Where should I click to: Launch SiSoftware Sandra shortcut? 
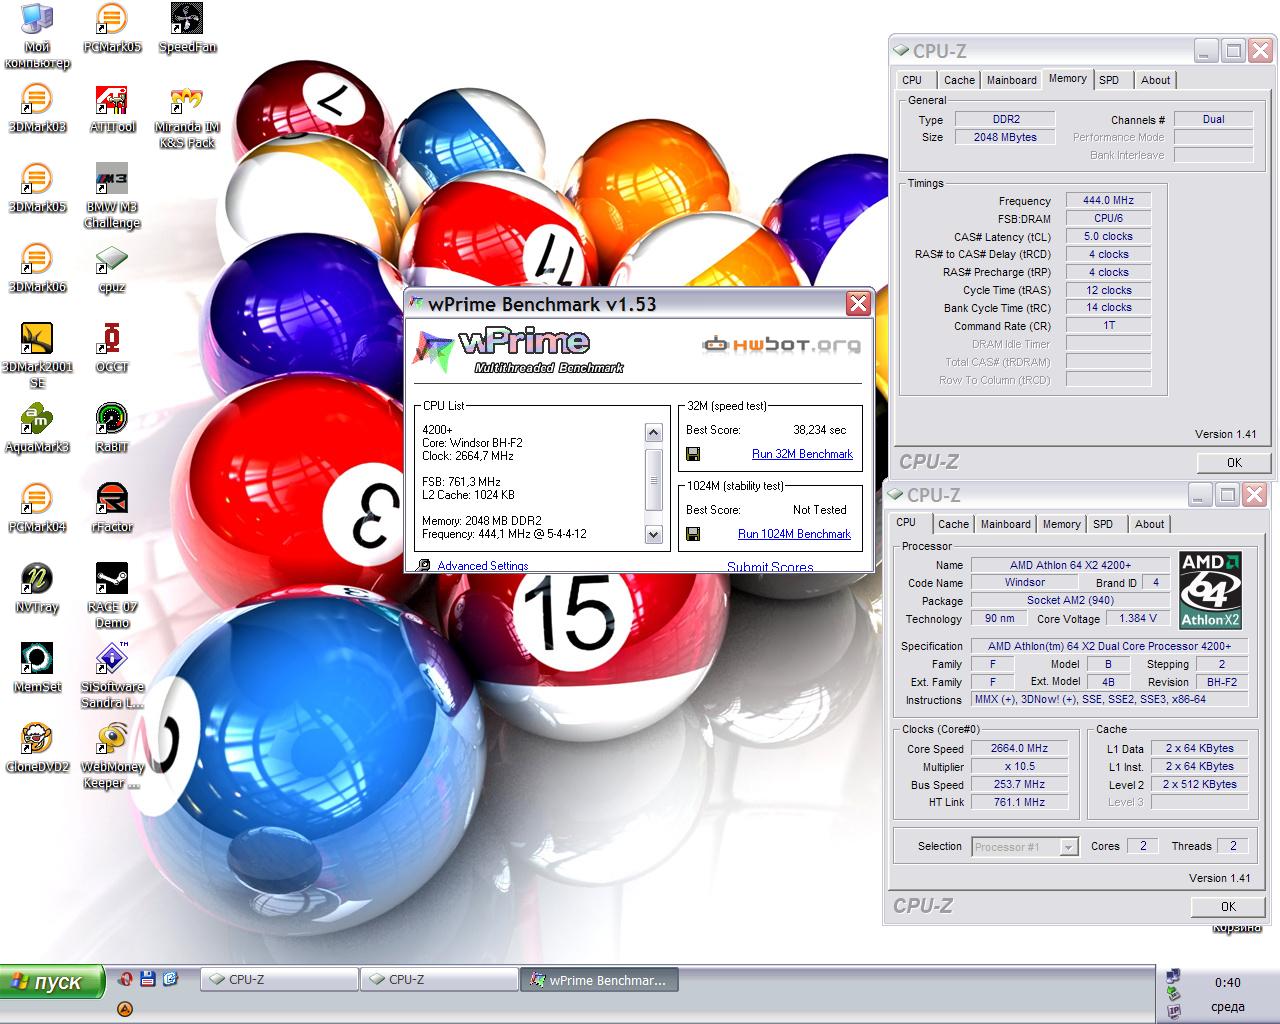pyautogui.click(x=112, y=676)
